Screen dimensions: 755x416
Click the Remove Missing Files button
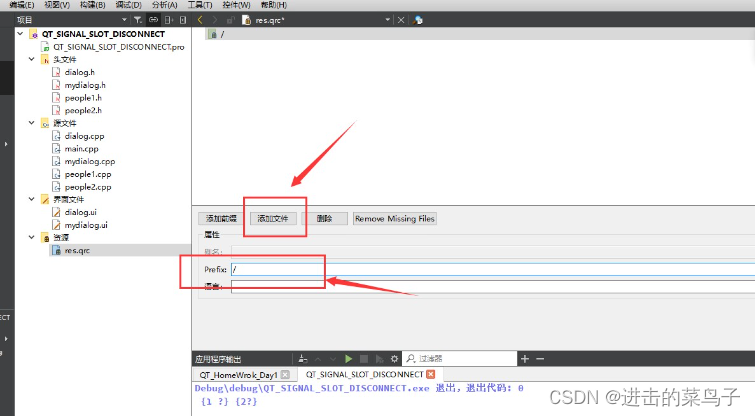pyautogui.click(x=395, y=219)
